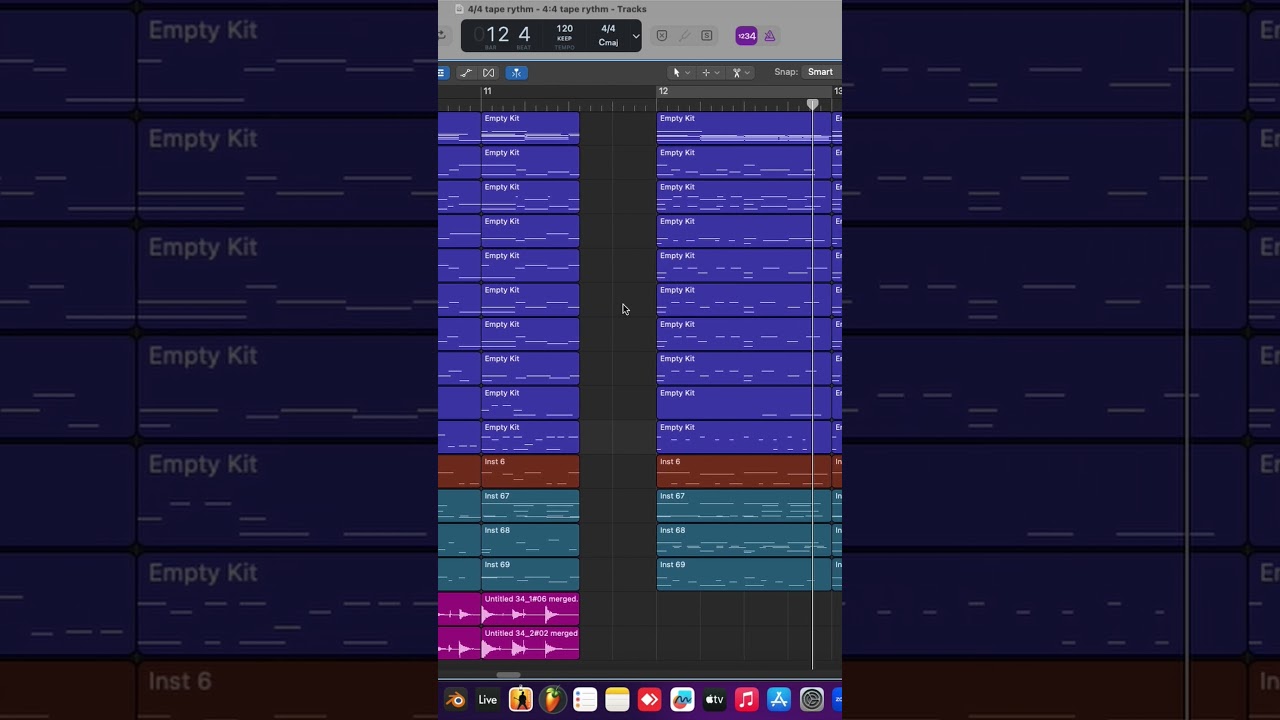Toggle the Solo (S) button

coord(707,36)
